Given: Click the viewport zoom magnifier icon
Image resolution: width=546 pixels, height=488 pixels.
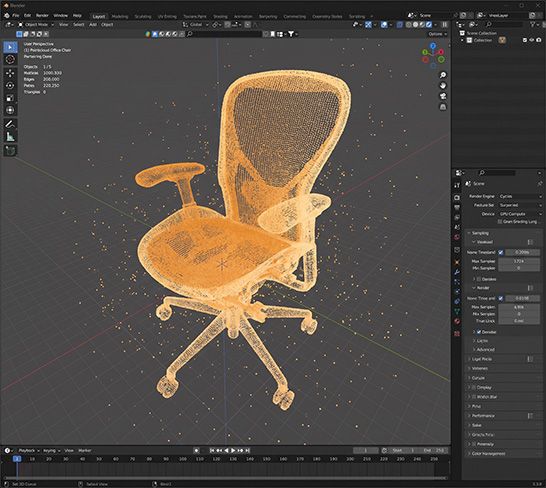Looking at the screenshot, I should pos(443,75).
